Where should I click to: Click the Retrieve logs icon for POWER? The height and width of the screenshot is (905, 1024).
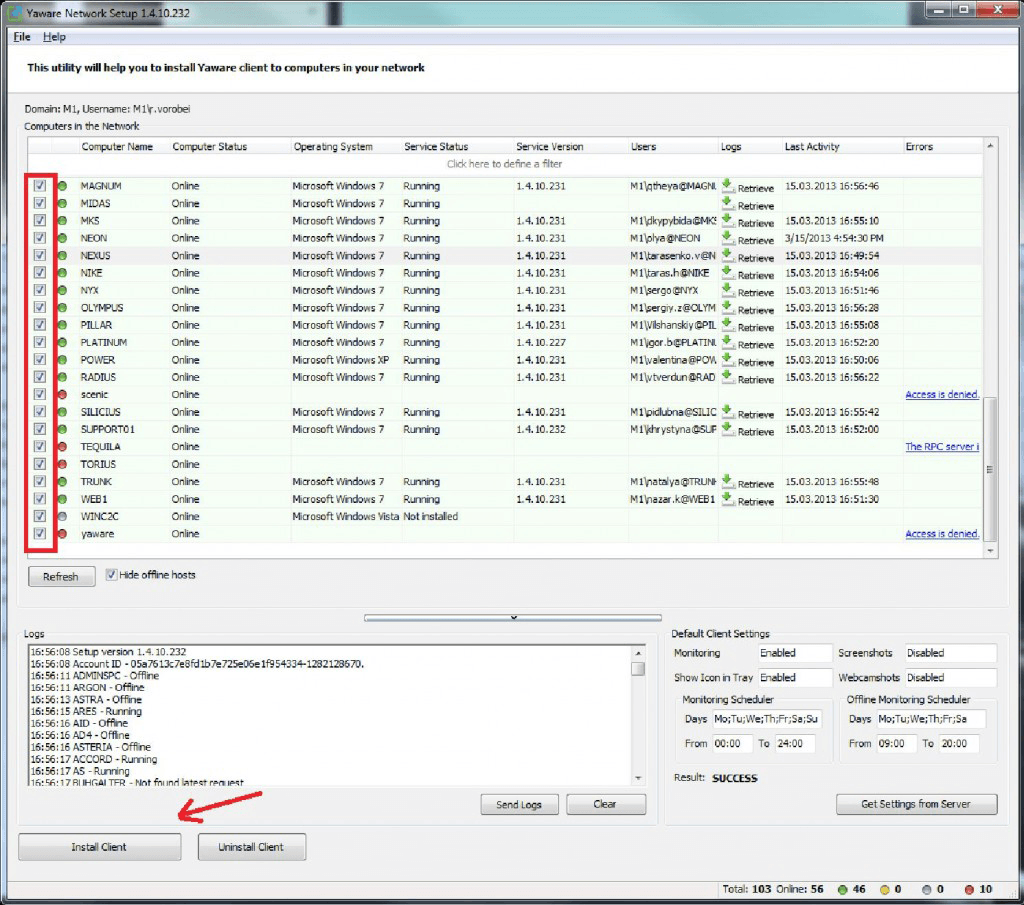pyautogui.click(x=727, y=360)
